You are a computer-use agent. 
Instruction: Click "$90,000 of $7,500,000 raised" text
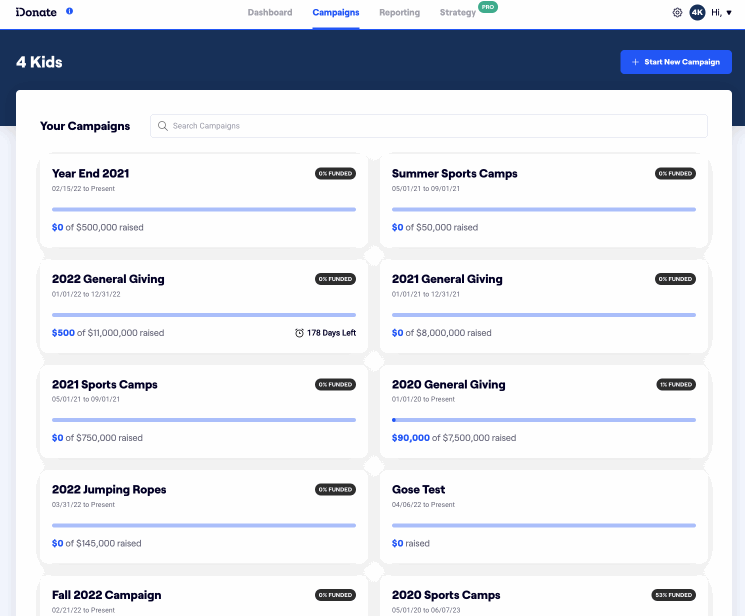[x=454, y=438]
